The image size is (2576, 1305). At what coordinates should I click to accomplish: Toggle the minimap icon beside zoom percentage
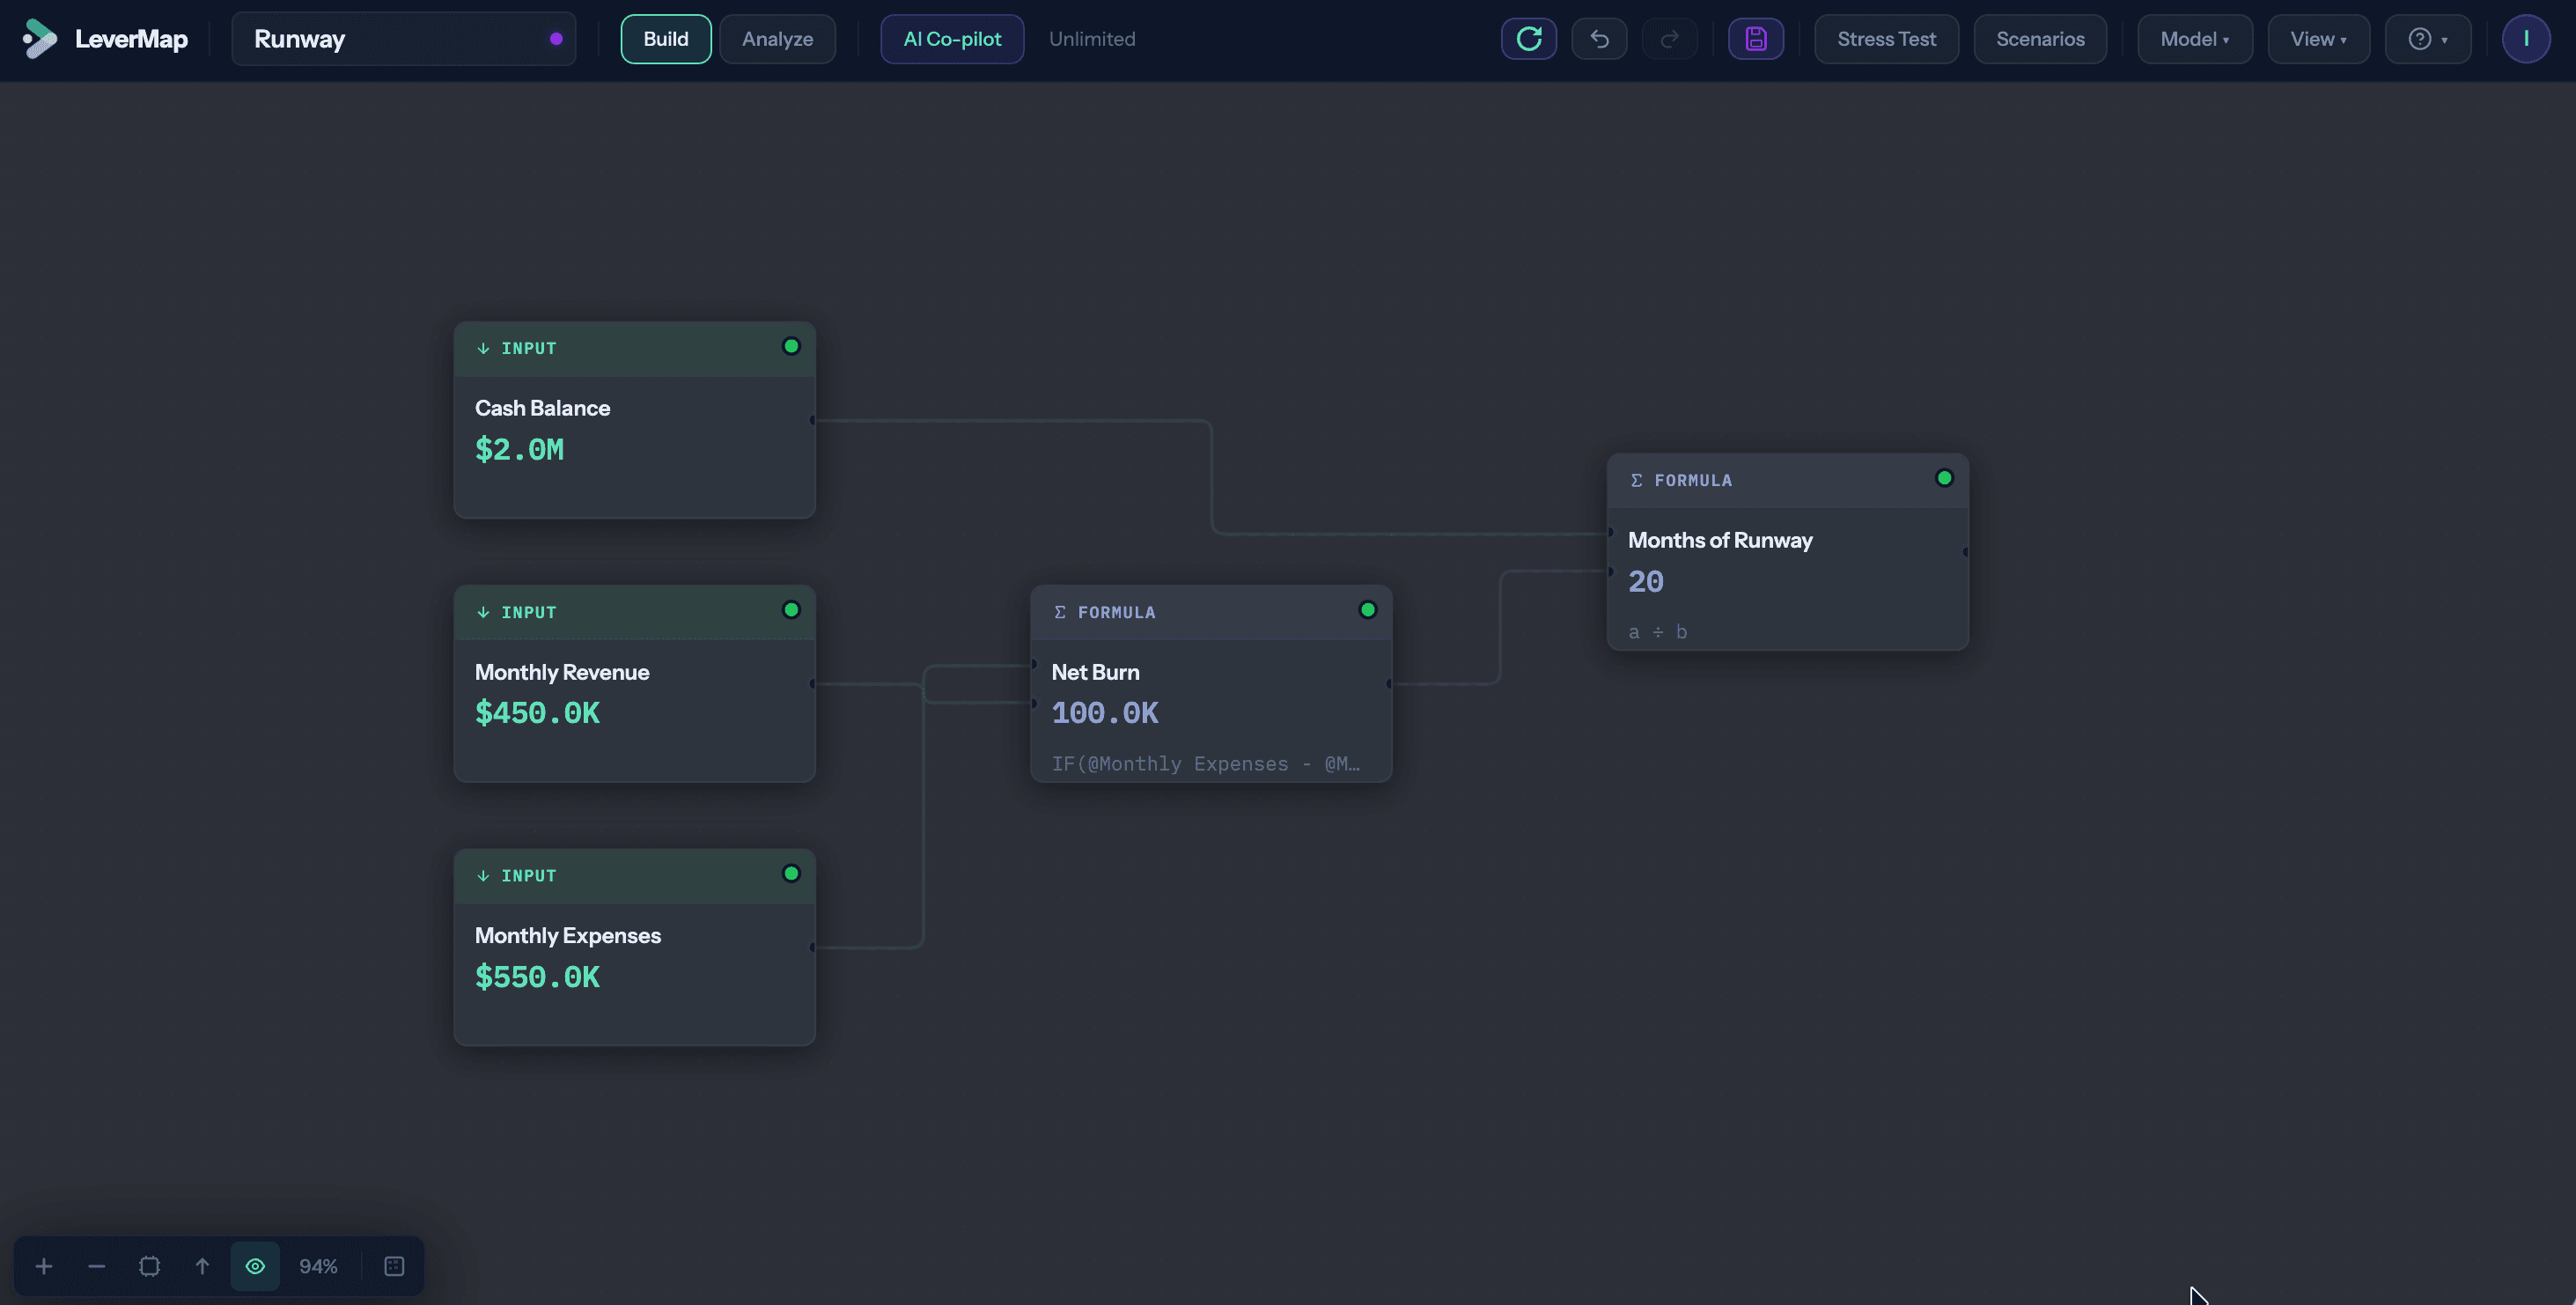click(394, 1266)
